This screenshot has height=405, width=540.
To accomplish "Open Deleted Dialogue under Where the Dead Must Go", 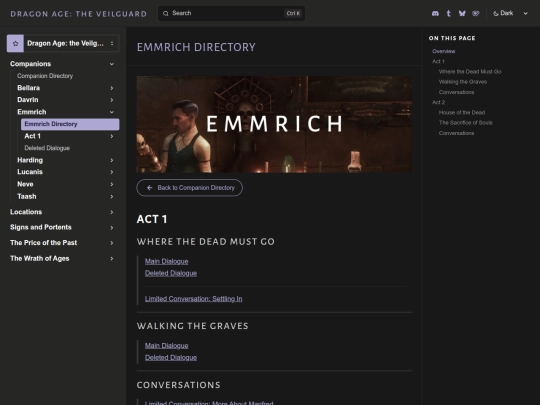I will pyautogui.click(x=171, y=273).
